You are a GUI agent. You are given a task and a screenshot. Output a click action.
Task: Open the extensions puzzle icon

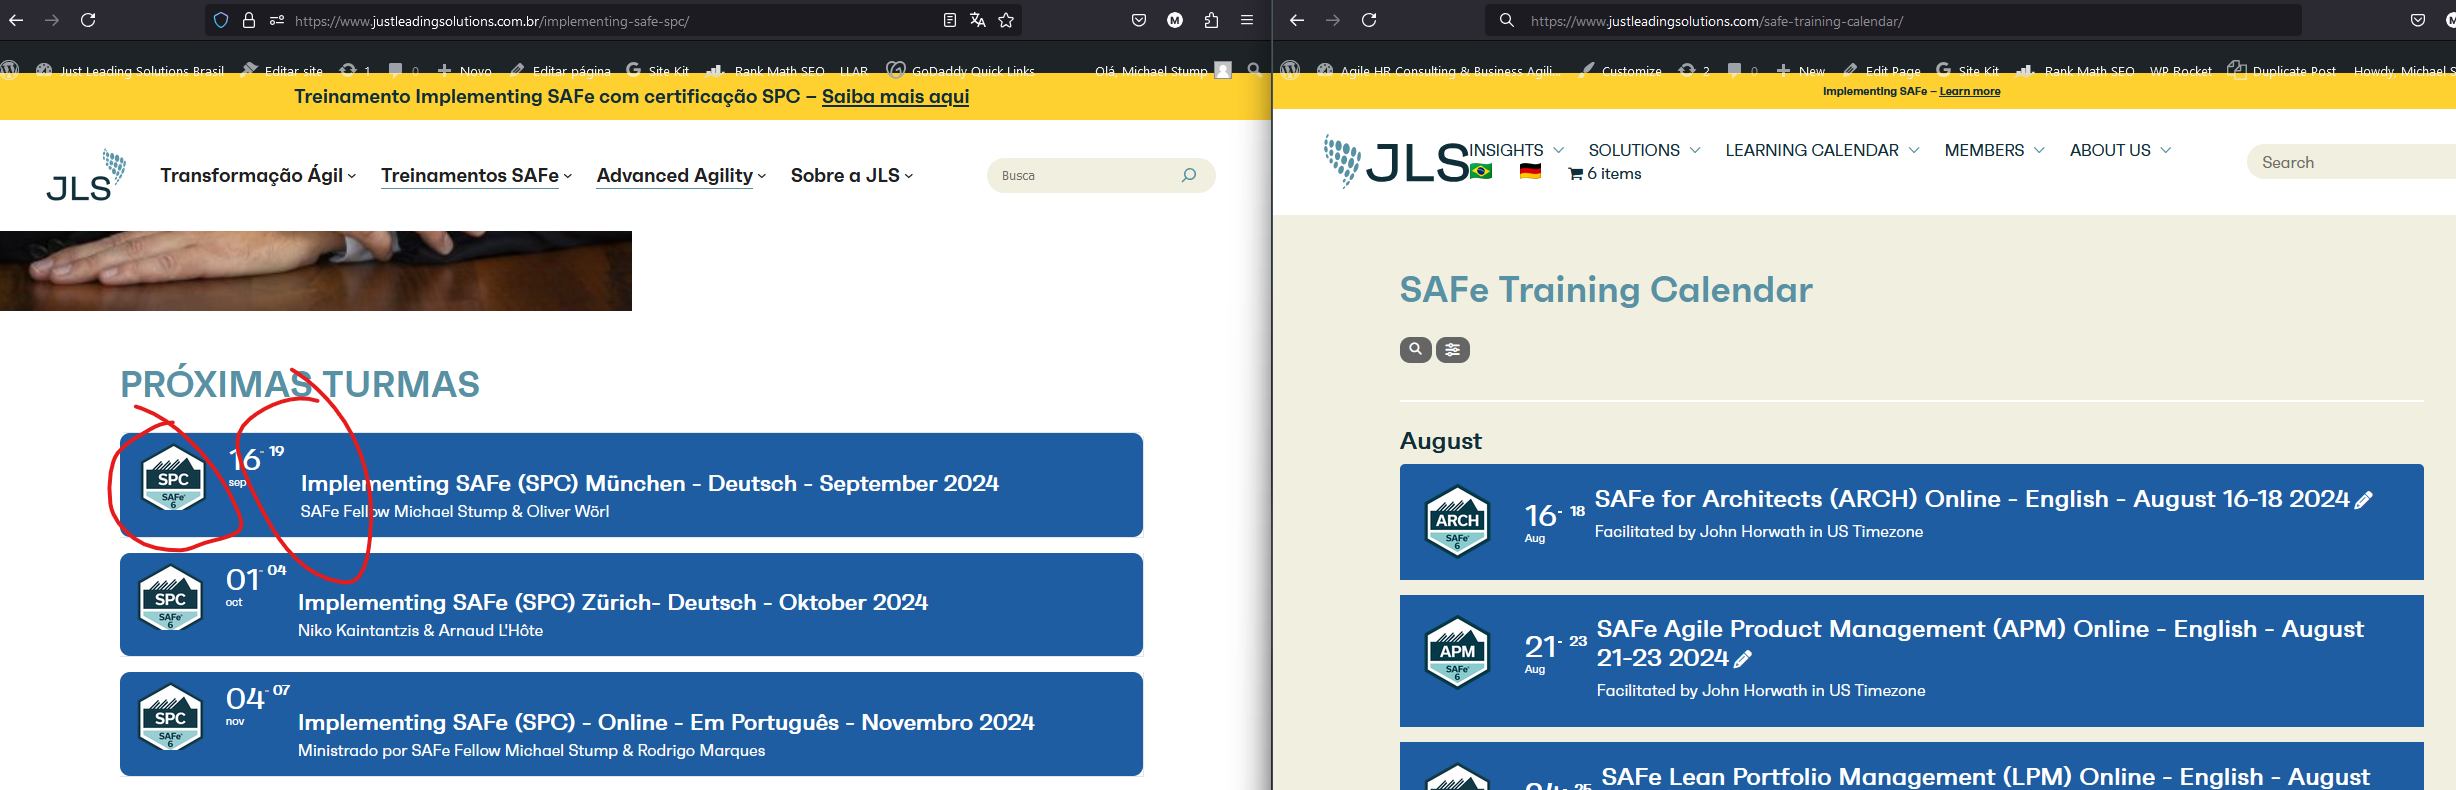click(1211, 20)
